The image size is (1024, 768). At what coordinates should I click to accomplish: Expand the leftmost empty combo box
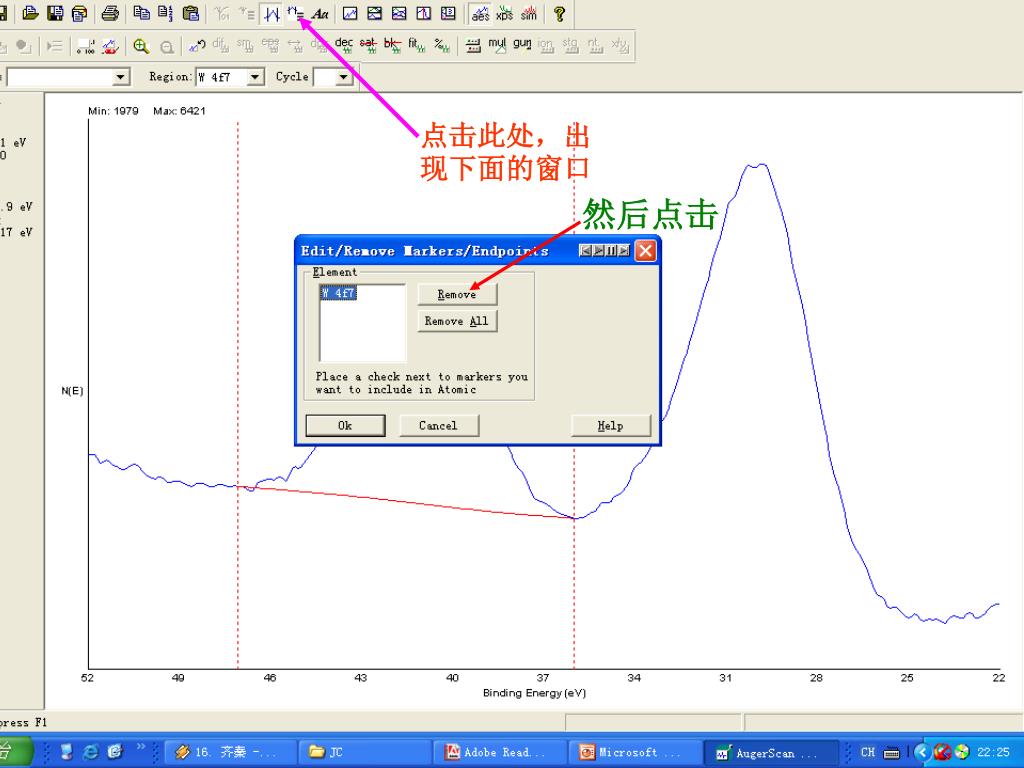point(122,77)
